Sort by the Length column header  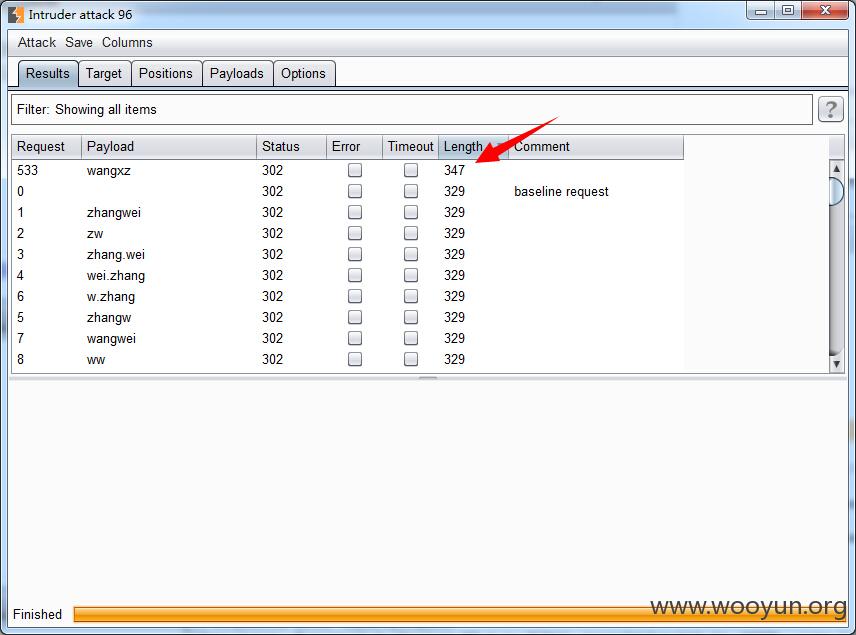tap(473, 146)
